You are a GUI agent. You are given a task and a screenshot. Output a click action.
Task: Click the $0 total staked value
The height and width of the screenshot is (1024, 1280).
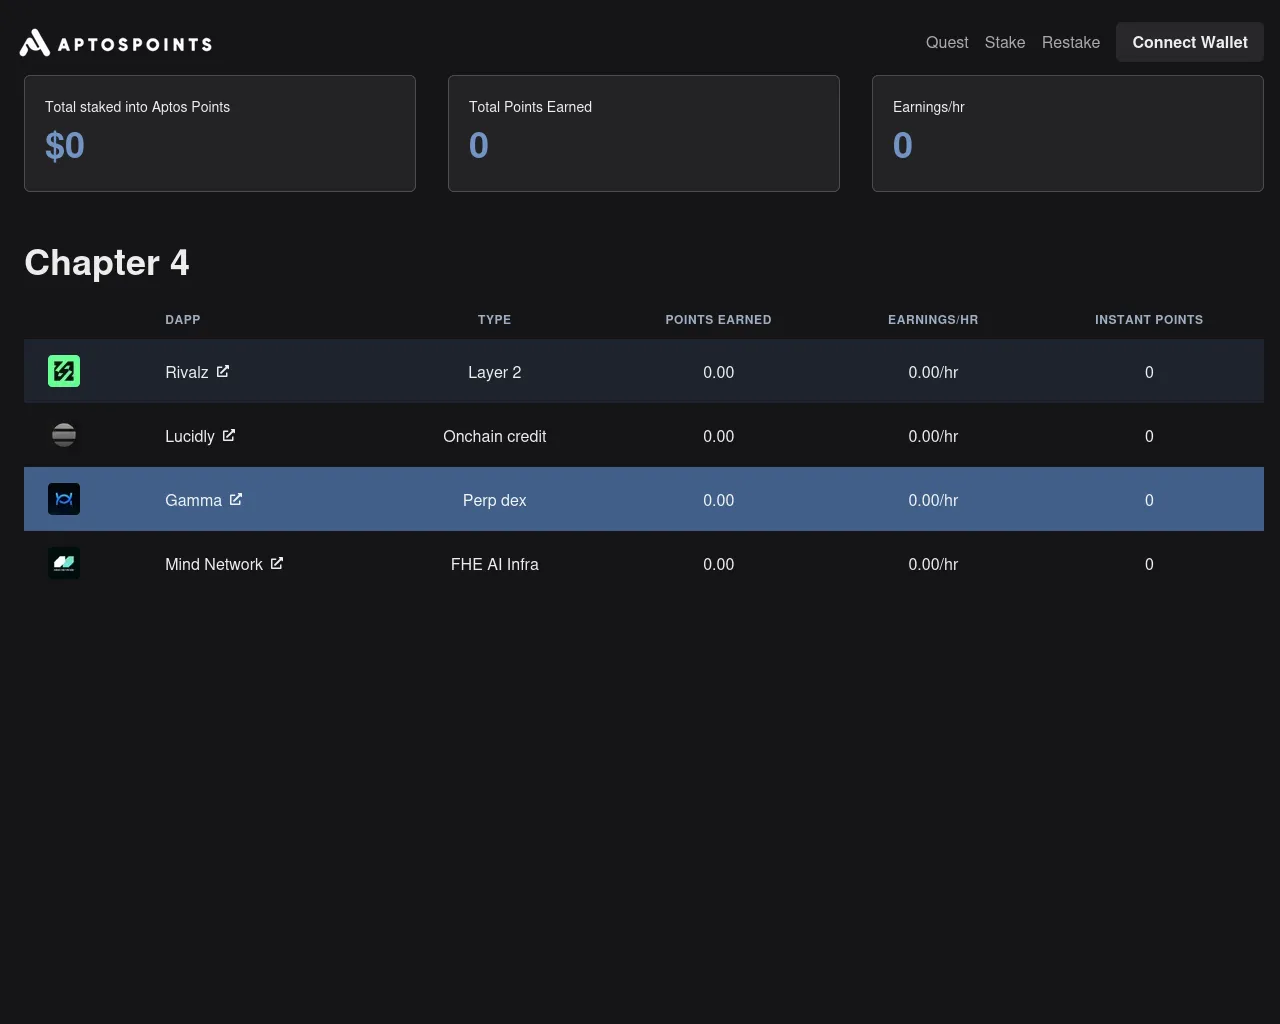coord(65,146)
